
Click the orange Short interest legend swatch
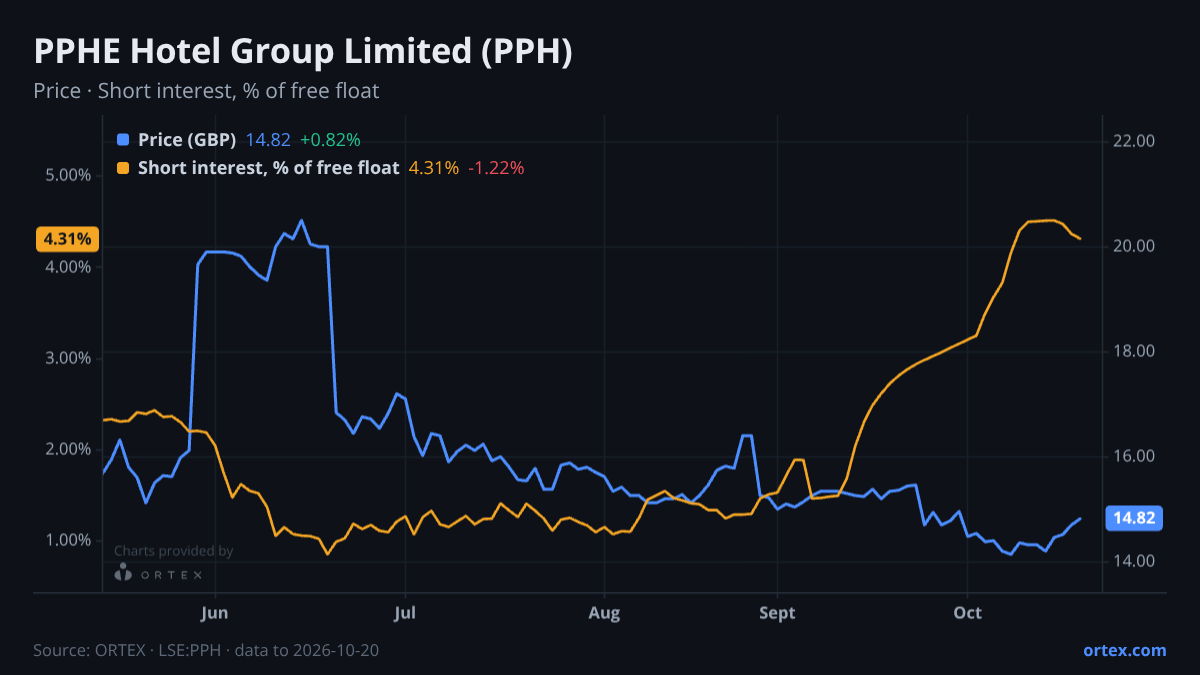coord(123,168)
